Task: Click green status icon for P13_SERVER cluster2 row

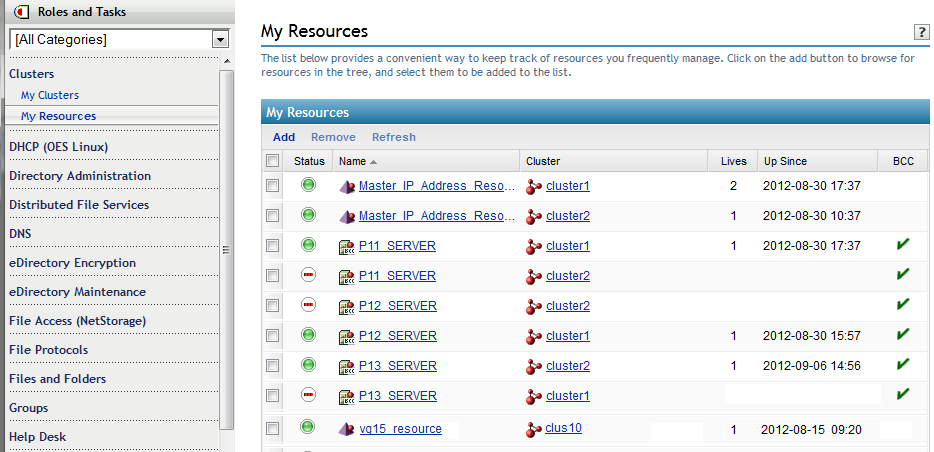Action: [x=308, y=364]
